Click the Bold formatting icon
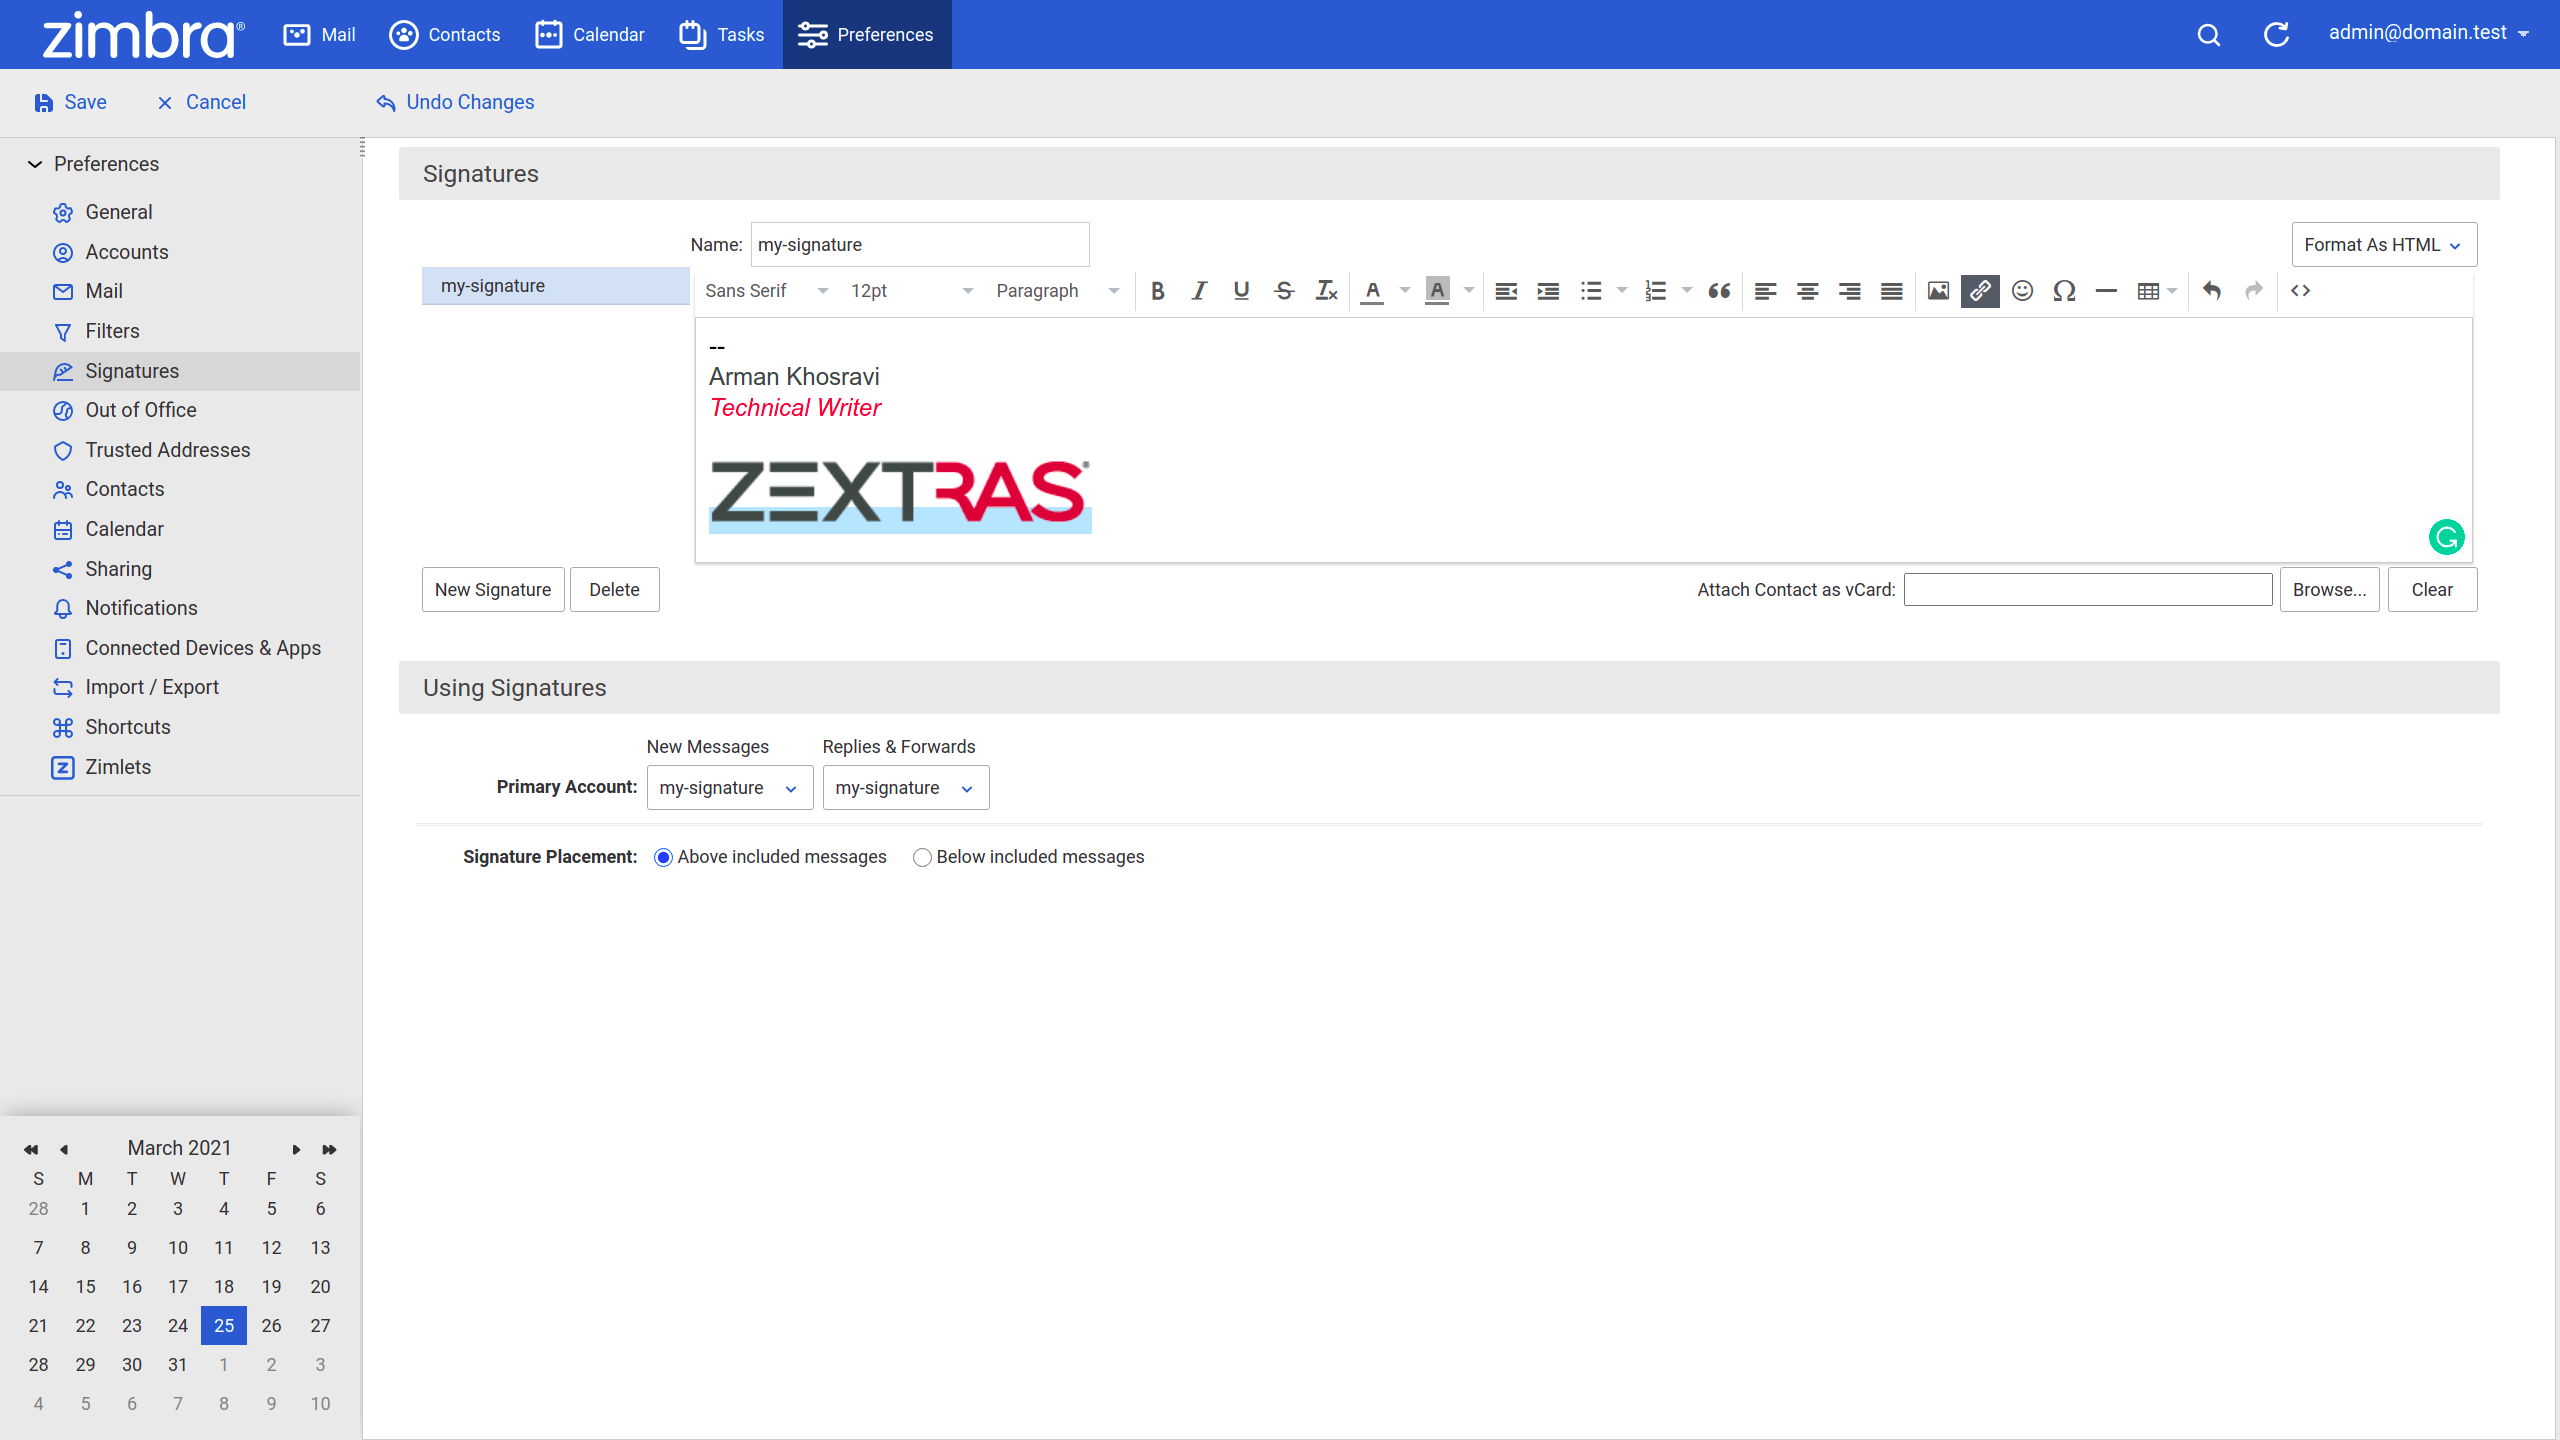Image resolution: width=2560 pixels, height=1440 pixels. pos(1157,290)
